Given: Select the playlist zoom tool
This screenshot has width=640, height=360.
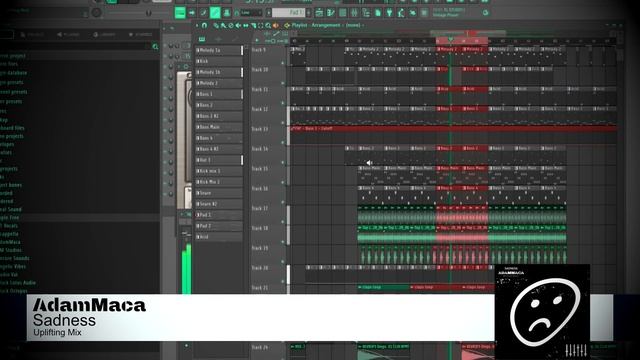Looking at the screenshot, I should 268,25.
